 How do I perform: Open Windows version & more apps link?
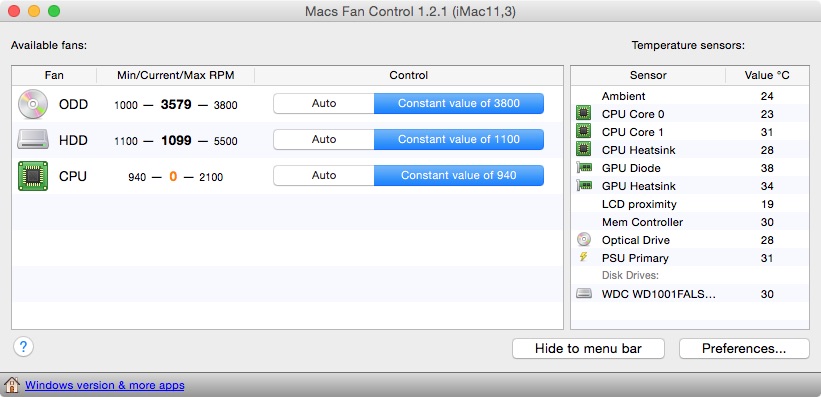tap(105, 385)
